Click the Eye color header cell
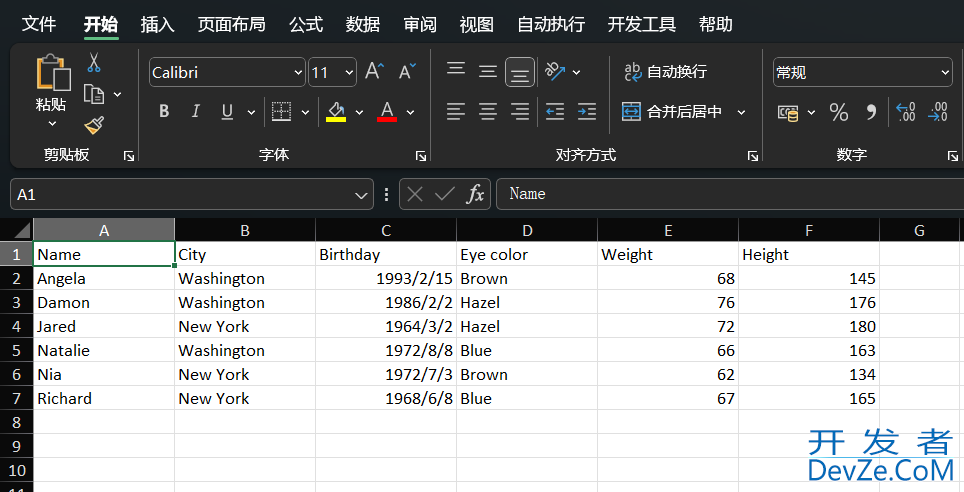Image resolution: width=964 pixels, height=492 pixels. [527, 255]
